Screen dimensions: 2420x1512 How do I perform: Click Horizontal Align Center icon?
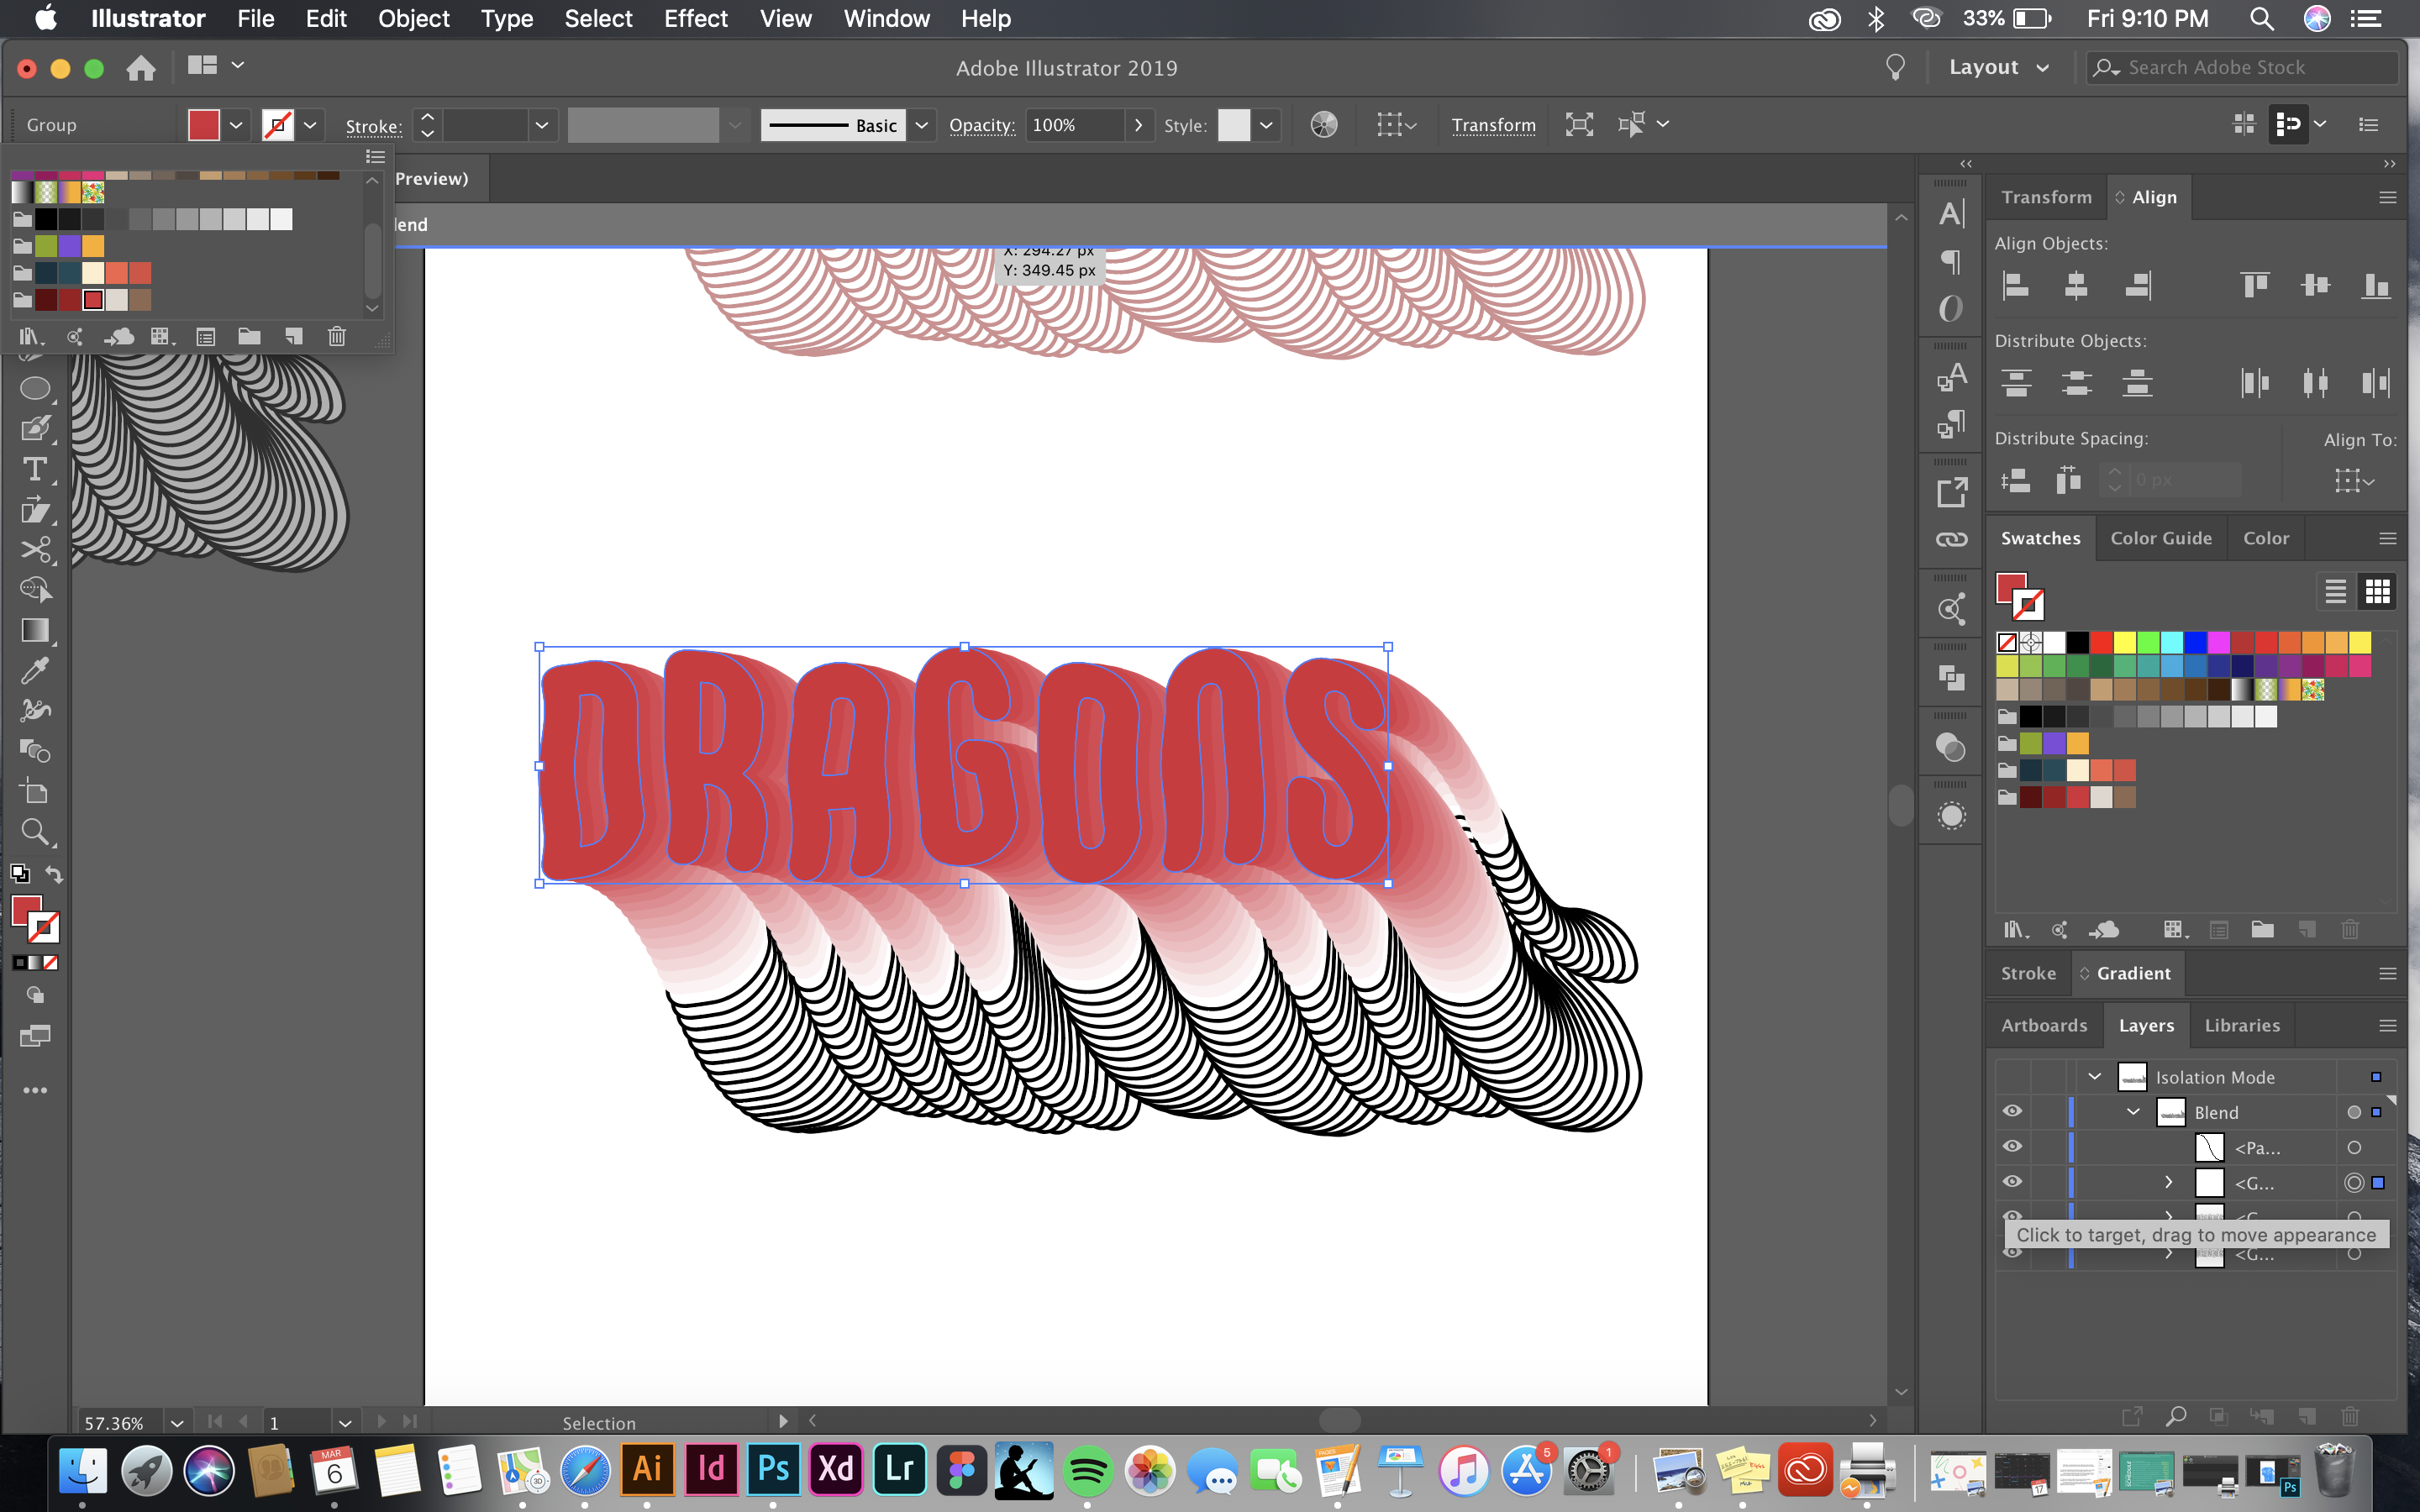(2076, 286)
